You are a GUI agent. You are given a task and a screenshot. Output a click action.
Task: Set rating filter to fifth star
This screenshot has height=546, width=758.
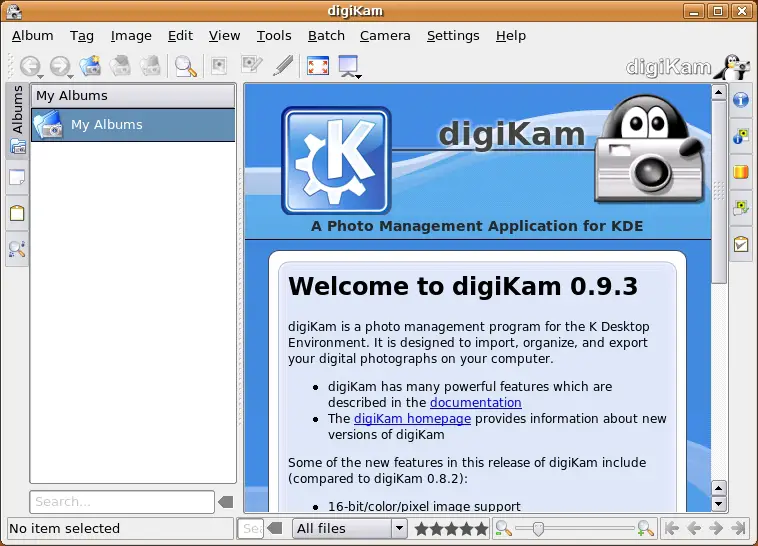pyautogui.click(x=481, y=529)
